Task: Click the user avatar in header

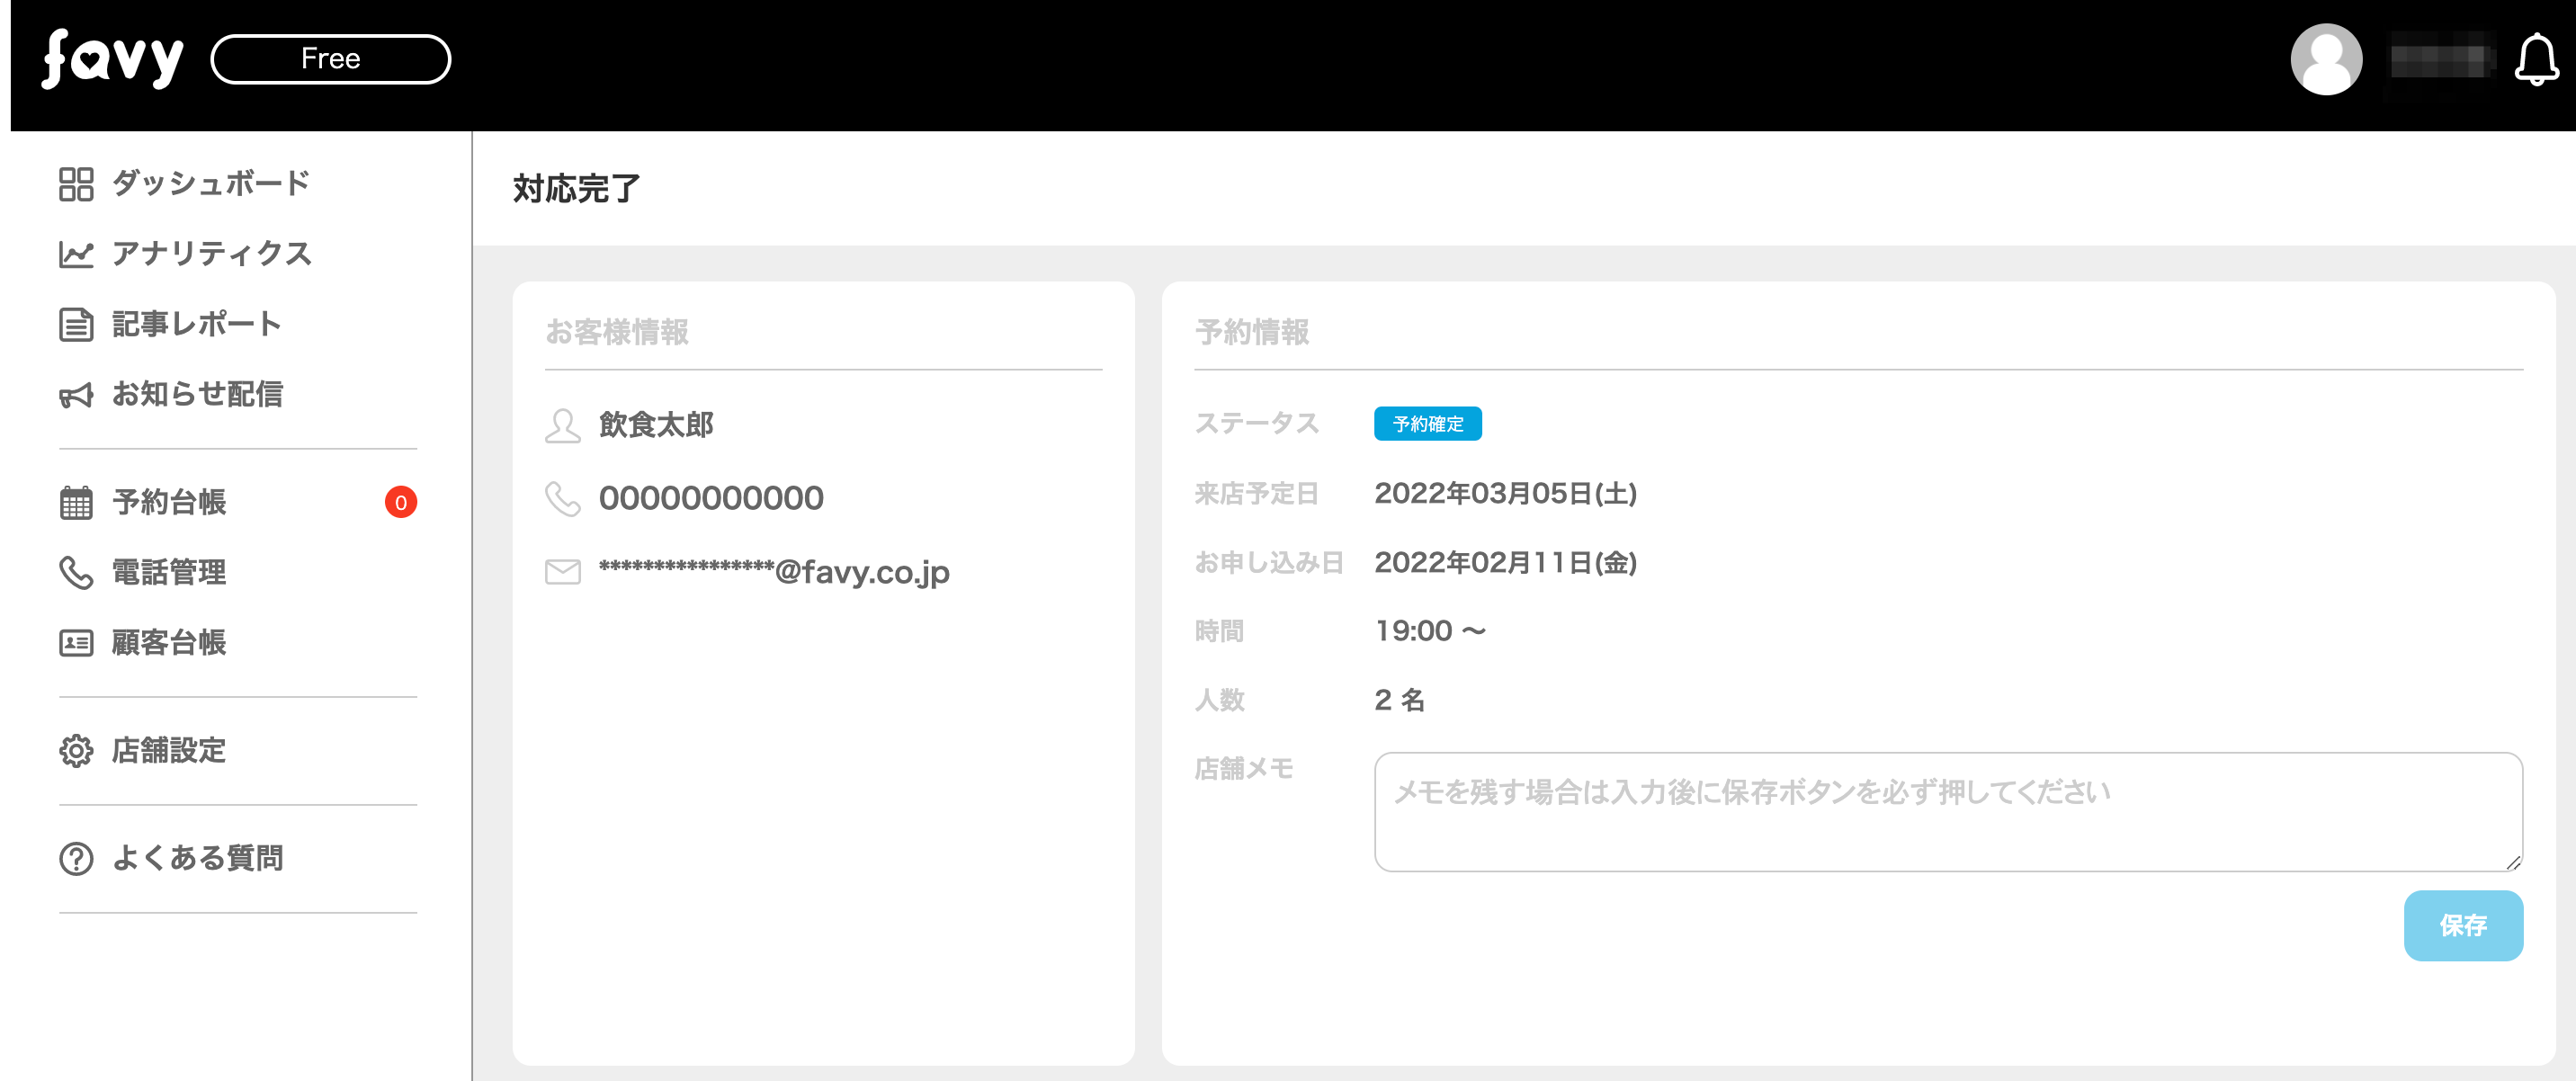Action: (2326, 60)
